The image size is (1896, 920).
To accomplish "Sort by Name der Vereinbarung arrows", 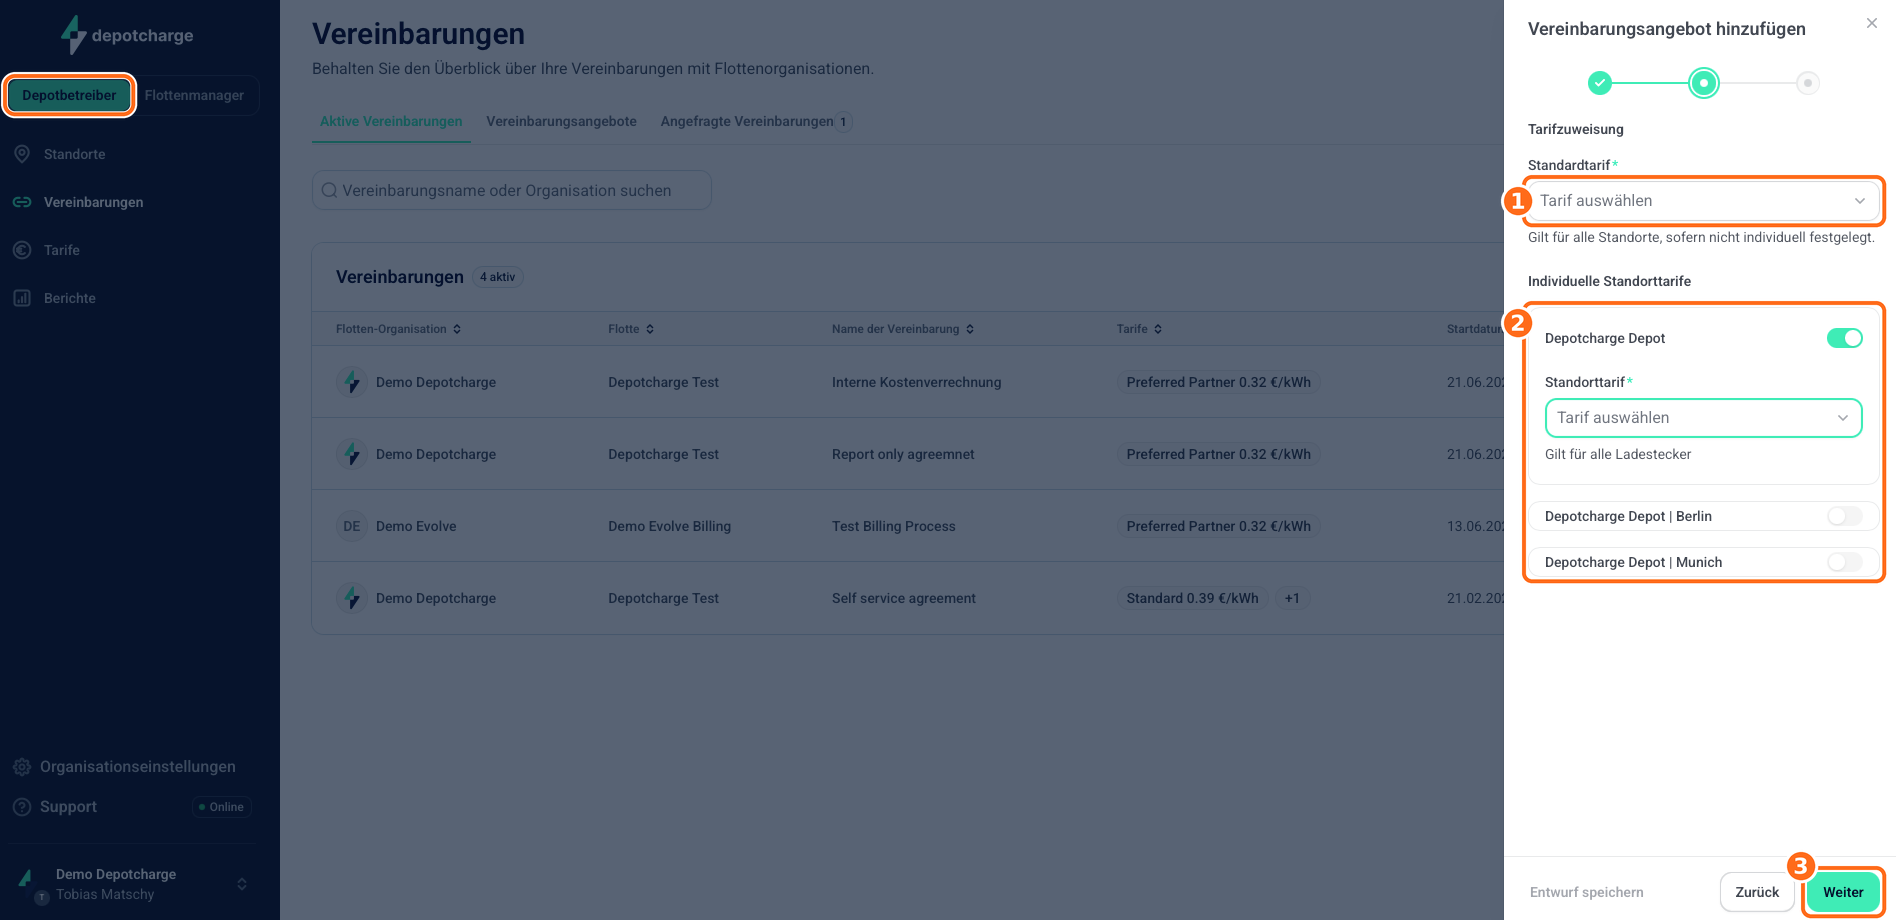I will click(970, 329).
